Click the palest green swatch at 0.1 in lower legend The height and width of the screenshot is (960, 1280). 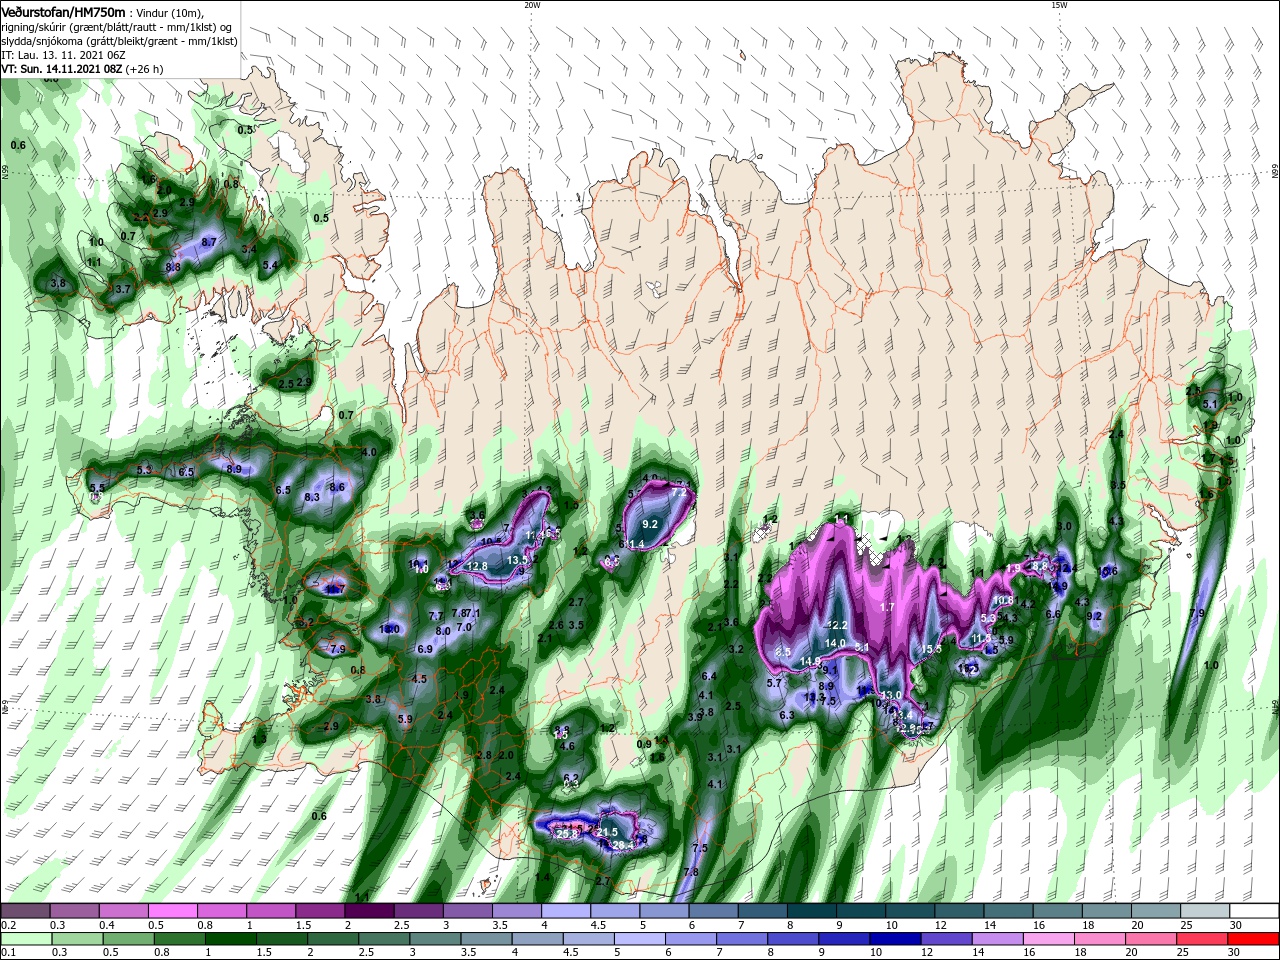[x=26, y=939]
